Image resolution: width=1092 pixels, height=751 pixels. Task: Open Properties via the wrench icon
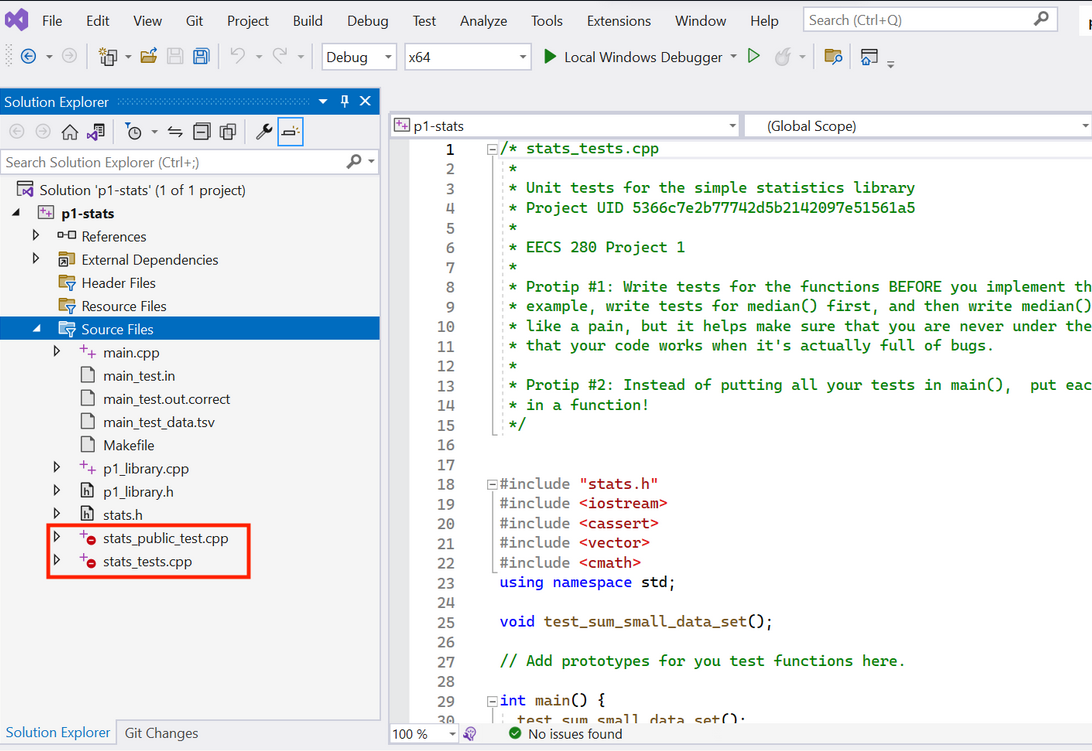pos(264,132)
